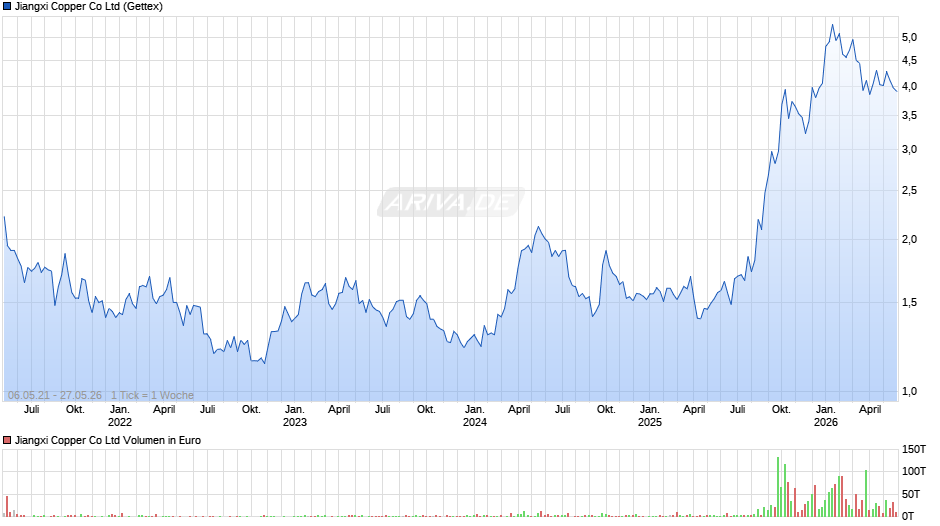This screenshot has height=526, width=940.
Task: Click the 0T volume axis label
Action: coord(909,516)
